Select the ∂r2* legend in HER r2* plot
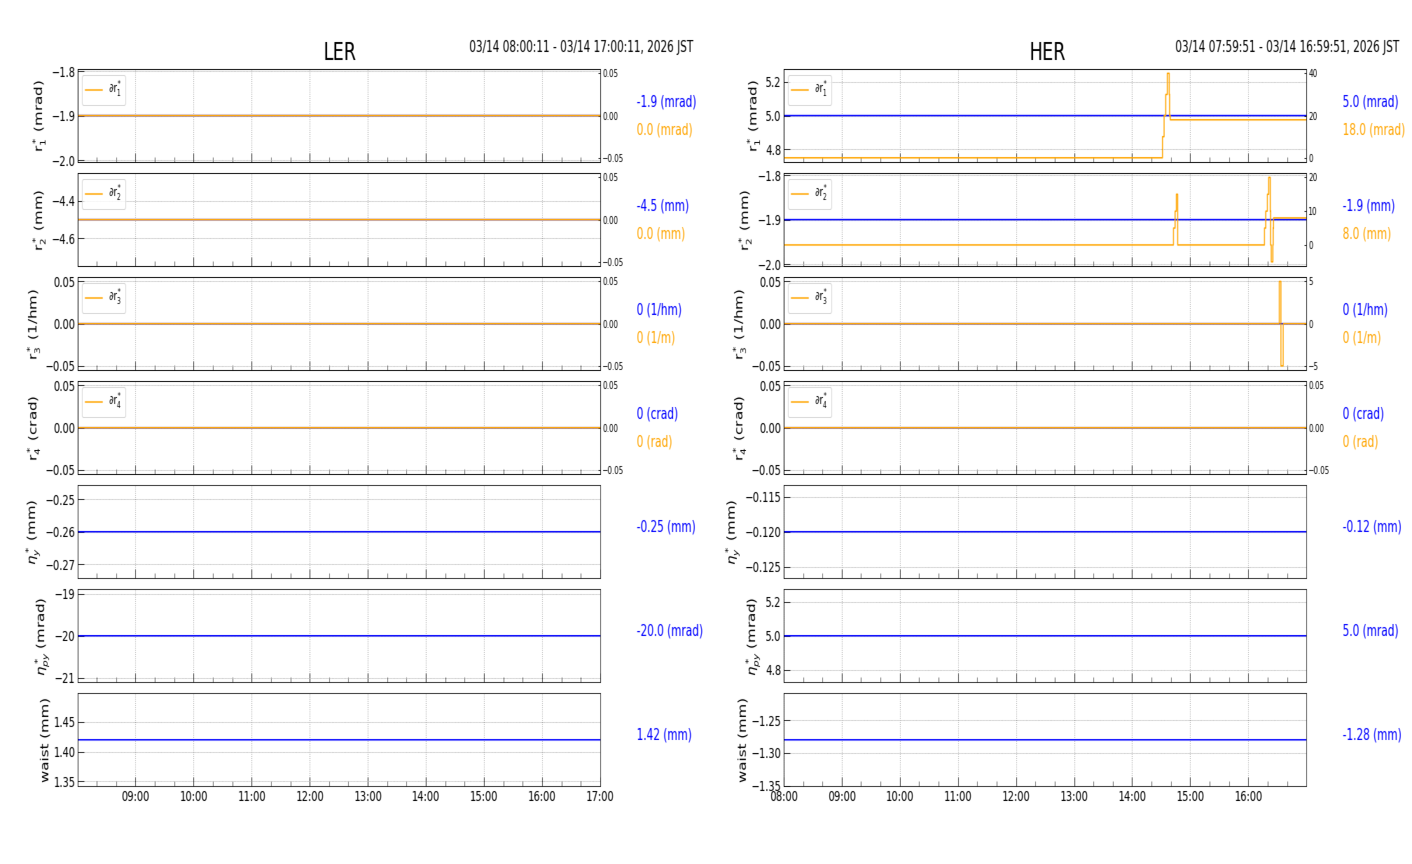 tap(809, 194)
